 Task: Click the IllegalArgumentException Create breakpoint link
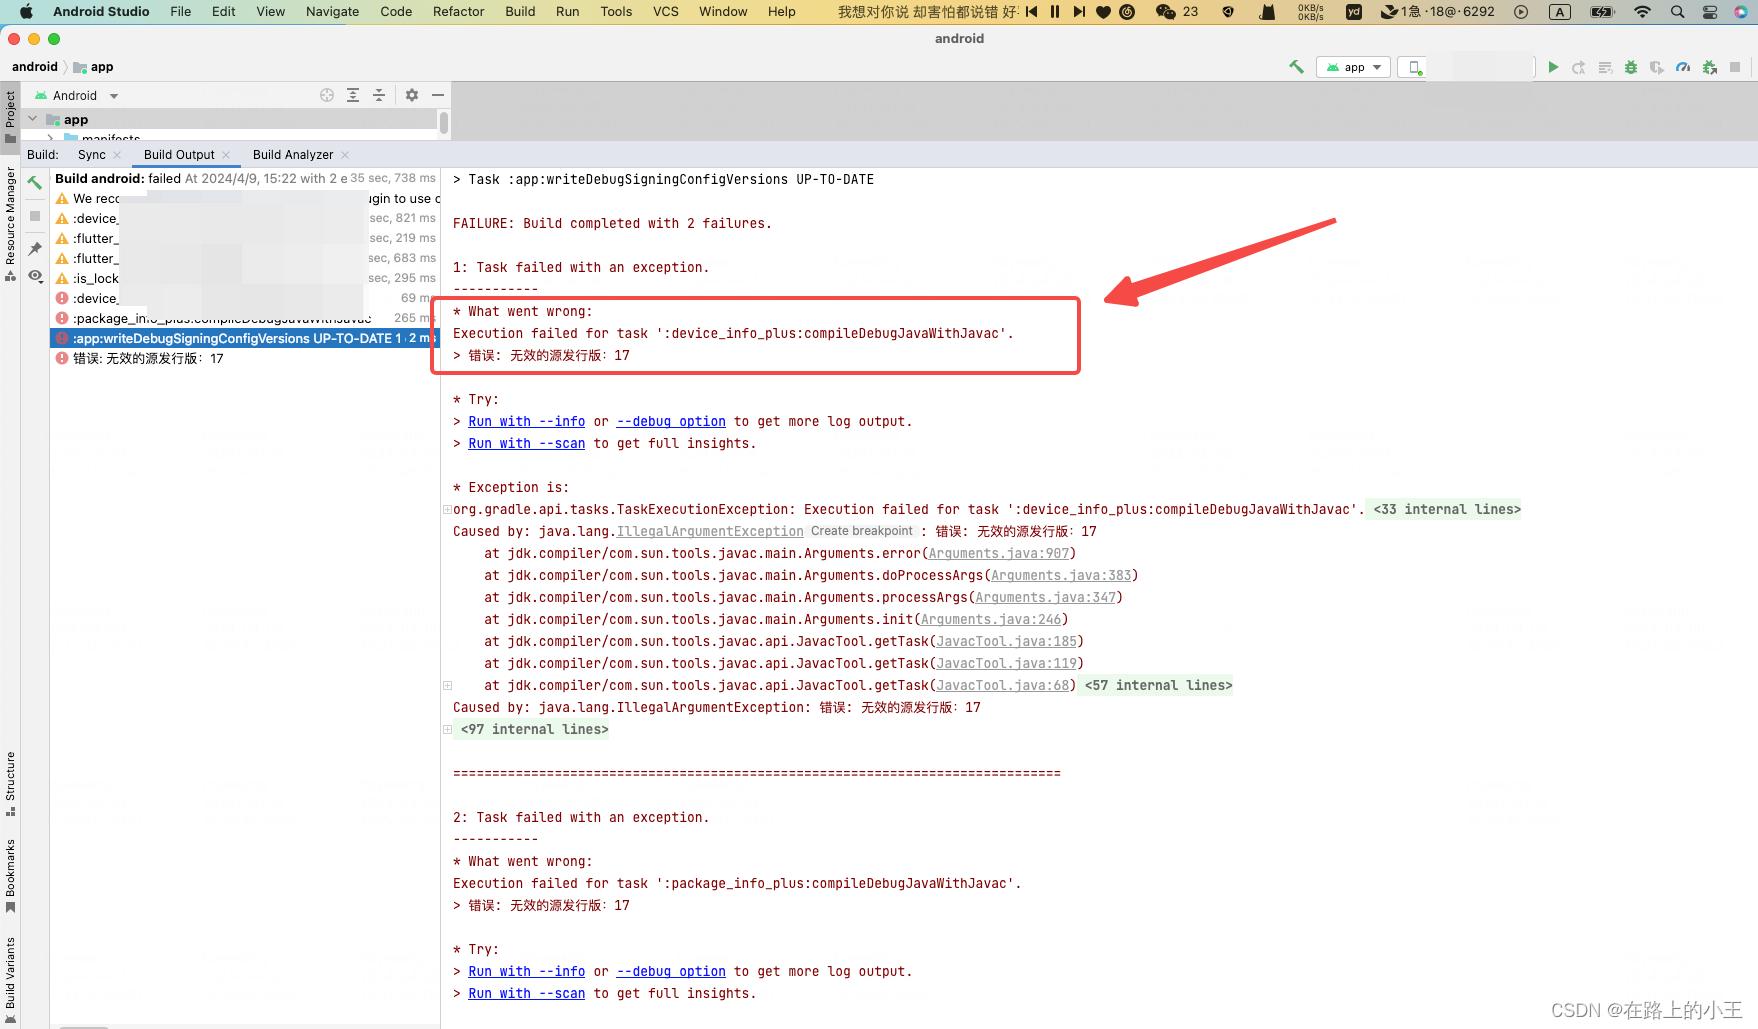point(862,532)
